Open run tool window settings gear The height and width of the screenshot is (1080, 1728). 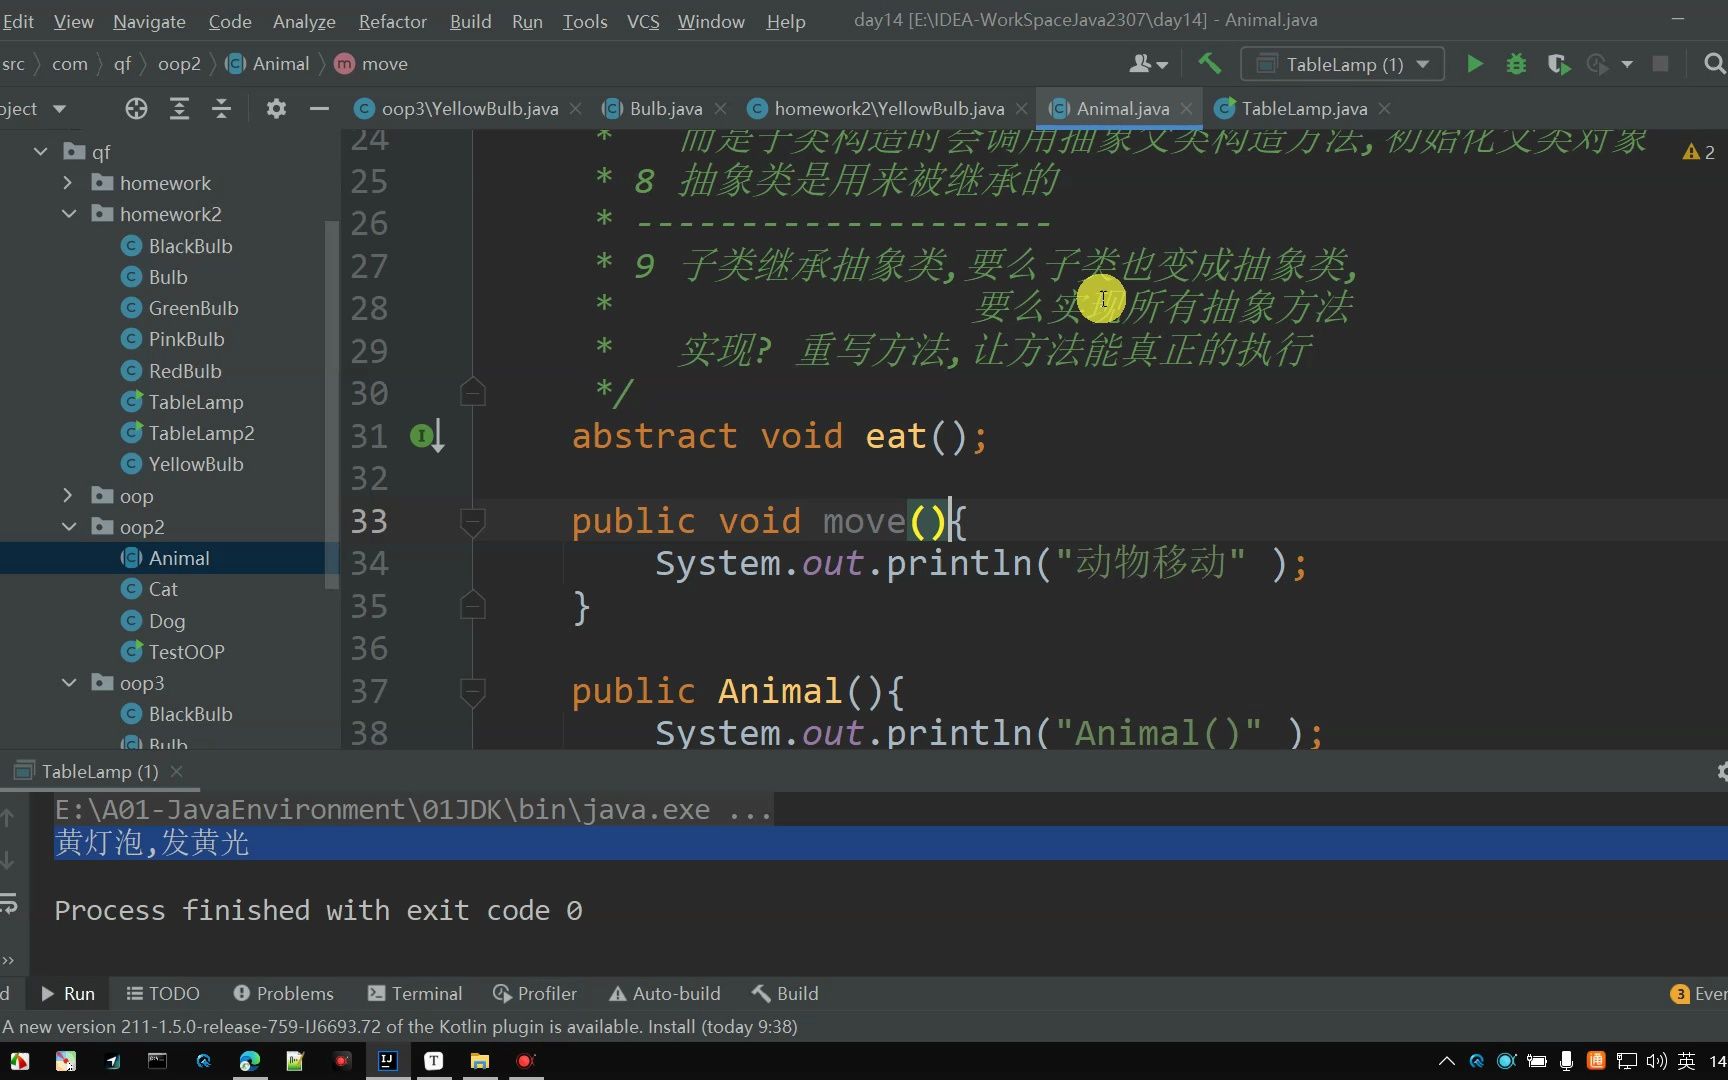[1720, 772]
